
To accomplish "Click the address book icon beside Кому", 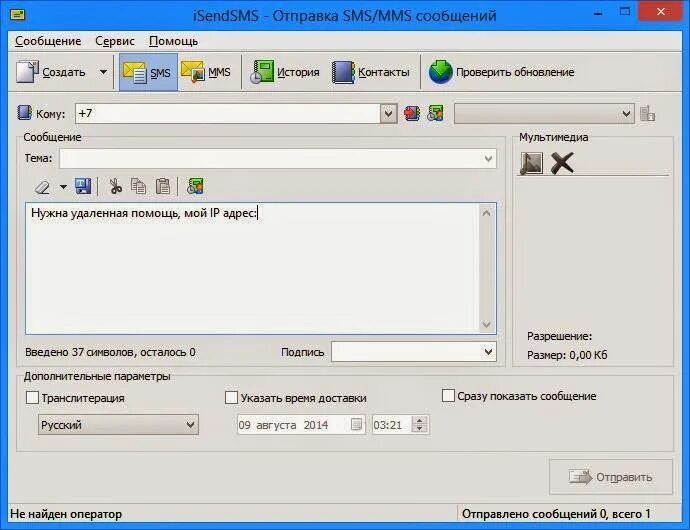I will coord(24,113).
